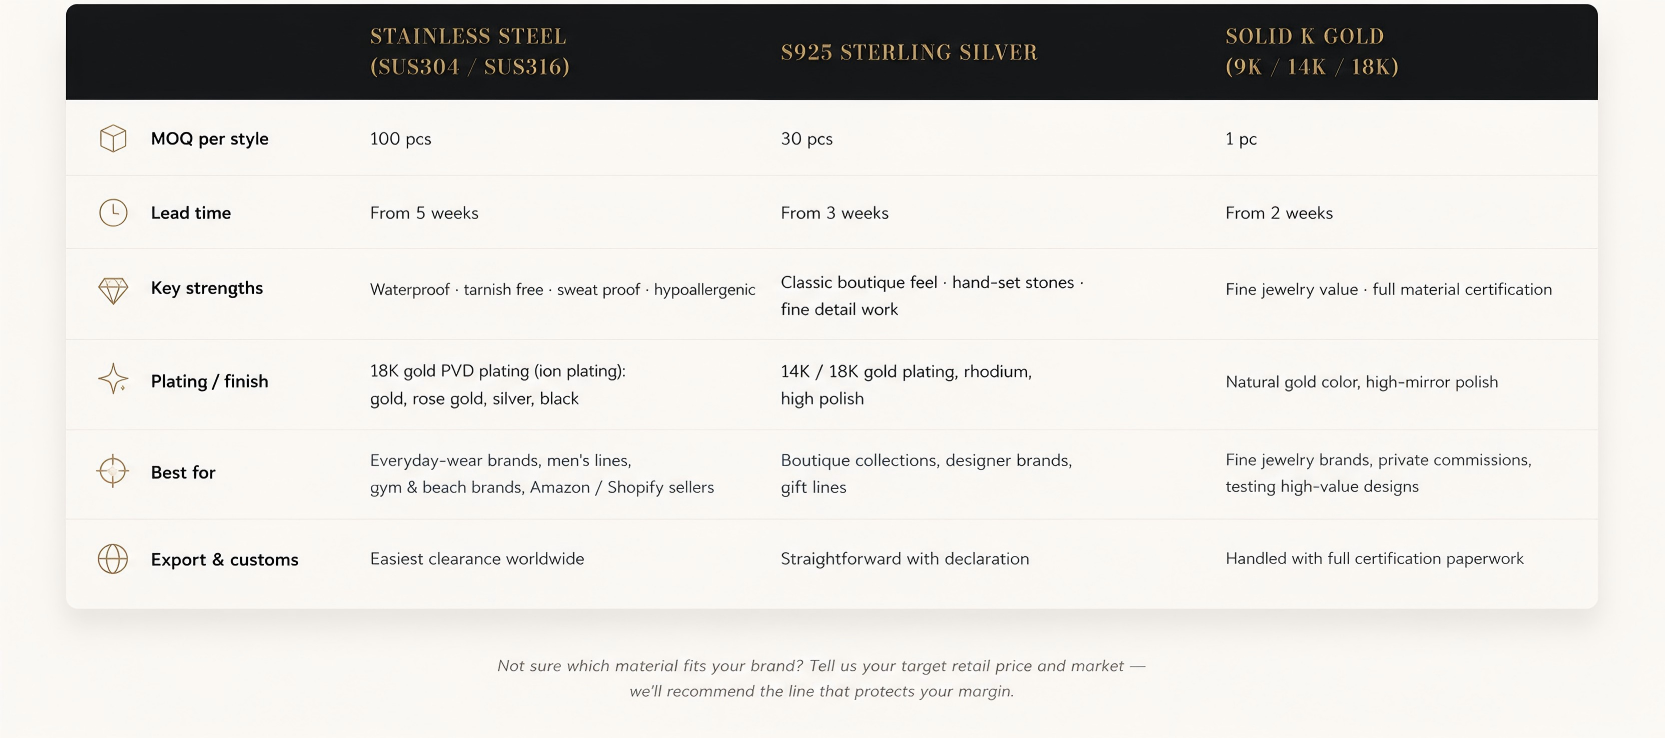1665x738 pixels.
Task: Click the MOQ per style row label
Action: tap(210, 139)
